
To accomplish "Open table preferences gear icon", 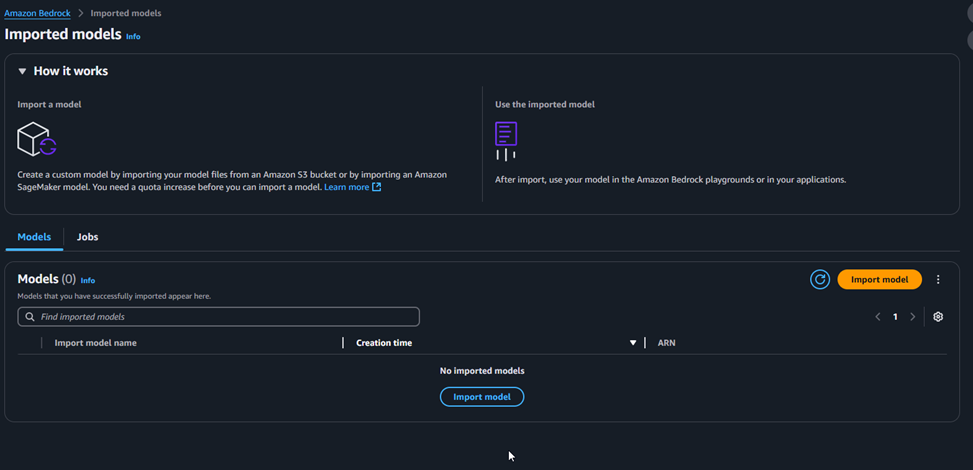I will (938, 317).
